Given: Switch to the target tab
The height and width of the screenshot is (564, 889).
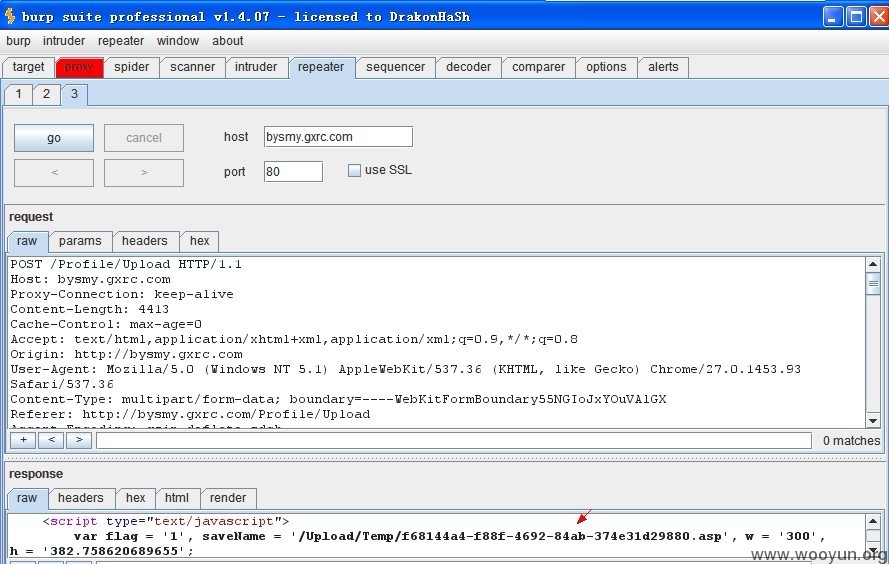Looking at the screenshot, I should (28, 67).
